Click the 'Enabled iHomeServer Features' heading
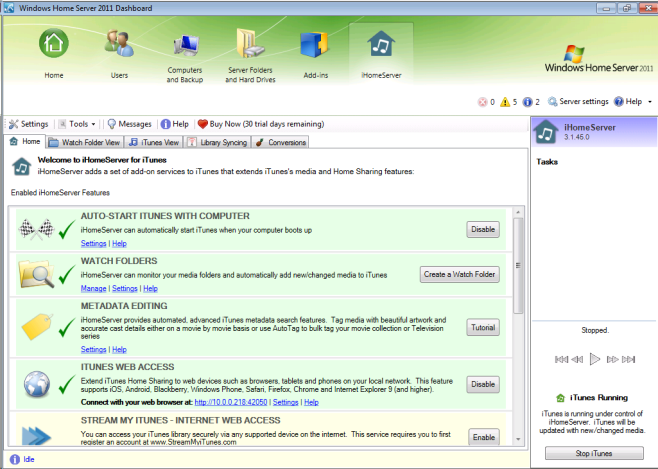The image size is (658, 469). tap(60, 193)
